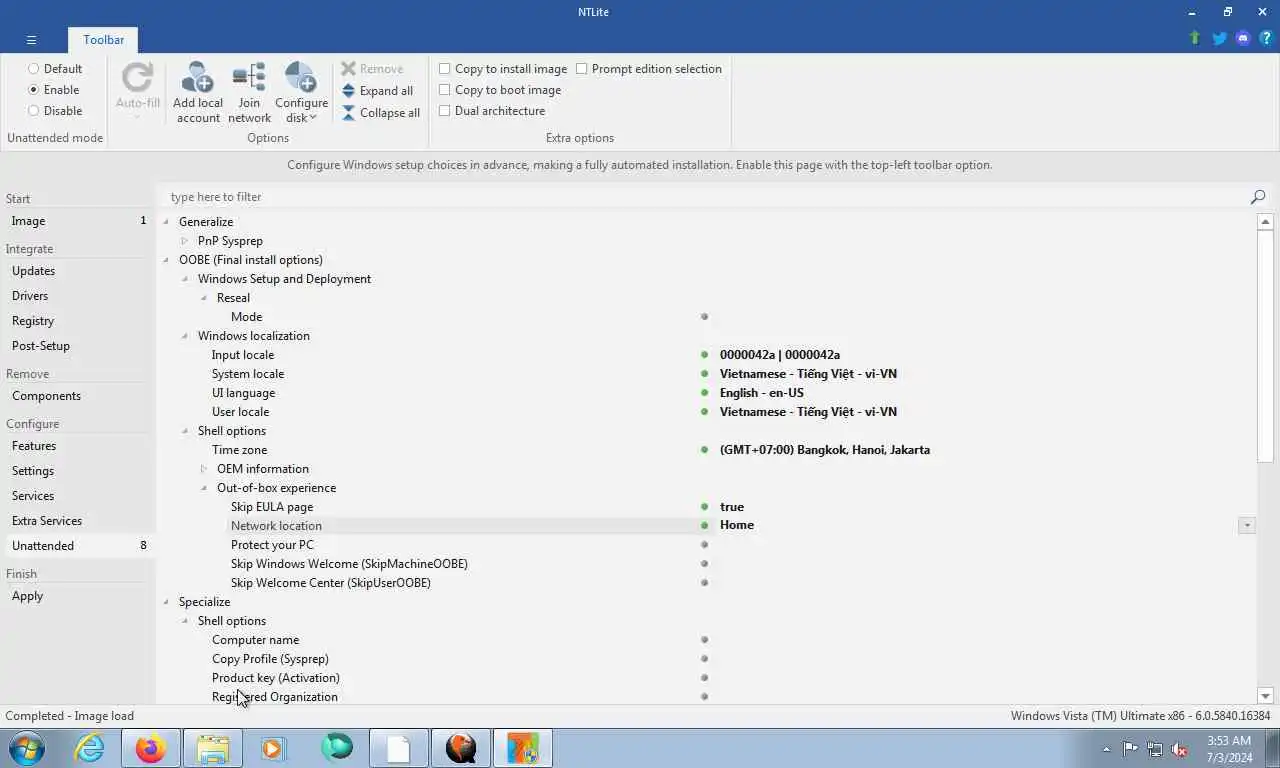Click the muted volume tray icon
Screen dimensions: 1280x768
point(1179,749)
